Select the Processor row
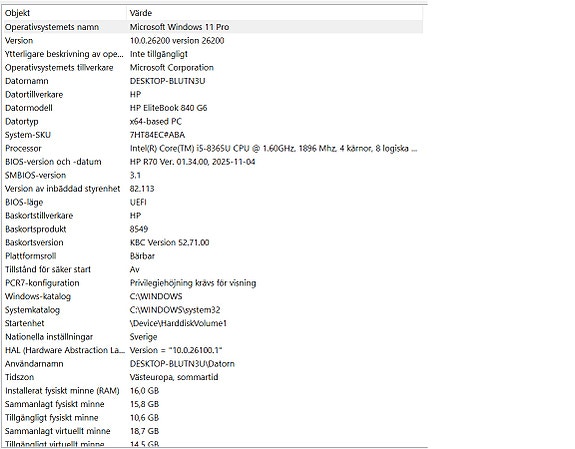This screenshot has height=449, width=575. click(212, 148)
